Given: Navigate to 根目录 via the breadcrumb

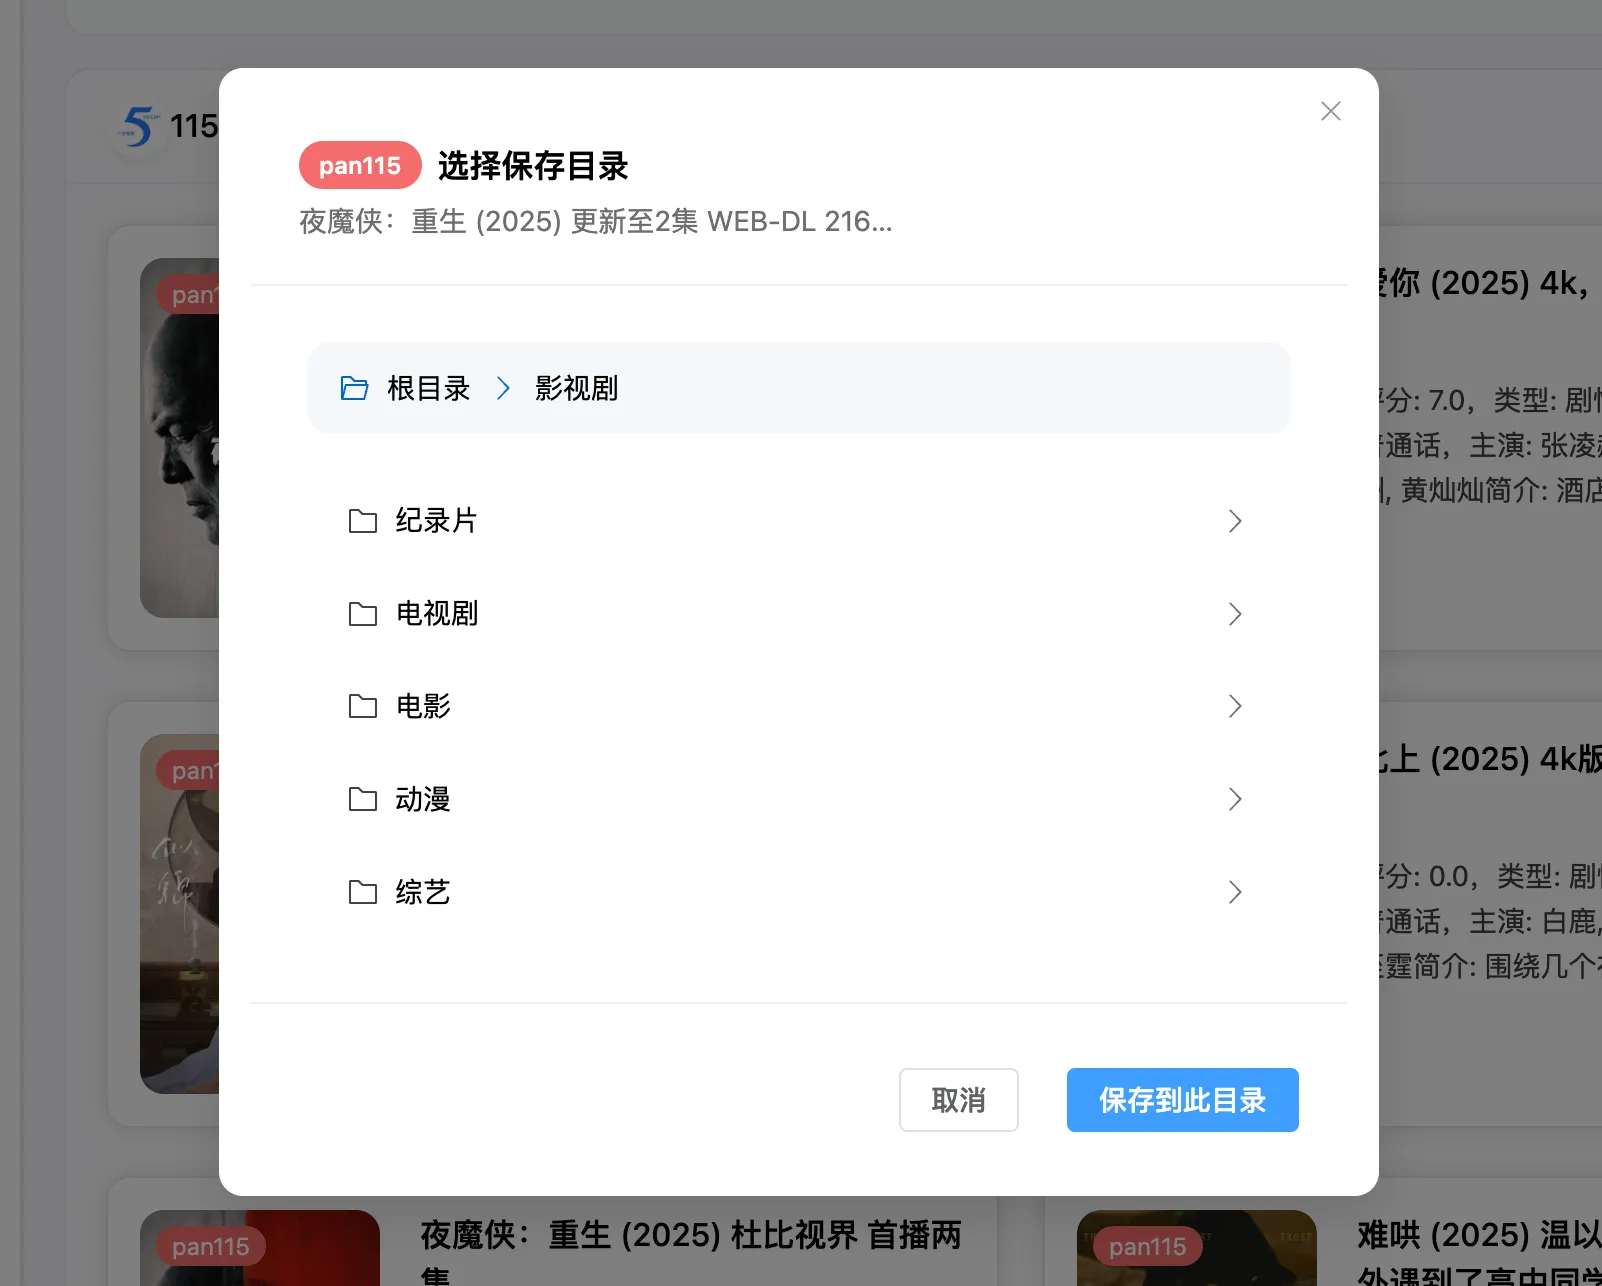Looking at the screenshot, I should pyautogui.click(x=428, y=388).
